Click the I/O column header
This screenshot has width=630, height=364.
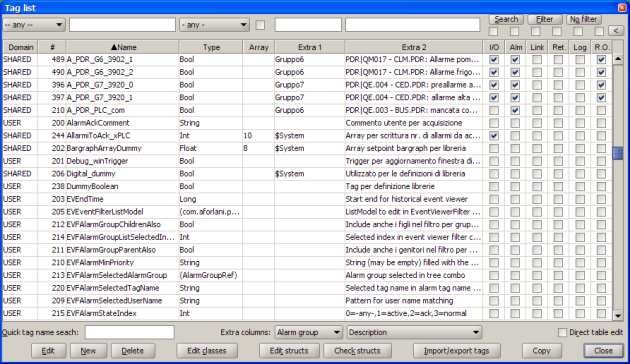(494, 47)
